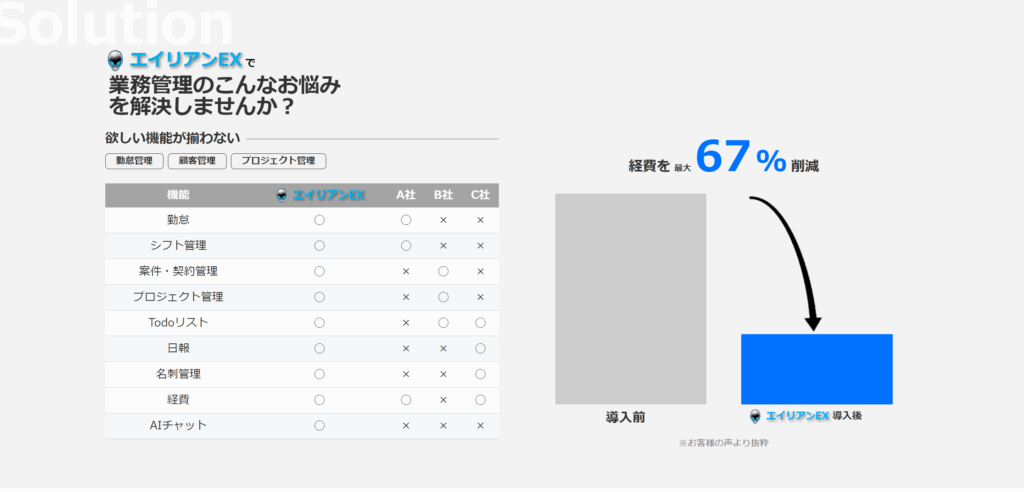Click the C社 column header
This screenshot has width=1024, height=492.
tap(480, 195)
